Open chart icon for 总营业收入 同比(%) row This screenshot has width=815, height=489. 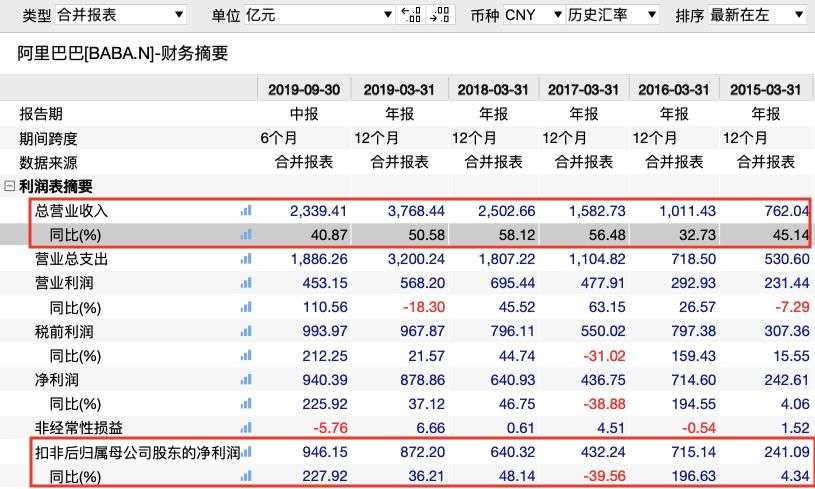tap(246, 235)
